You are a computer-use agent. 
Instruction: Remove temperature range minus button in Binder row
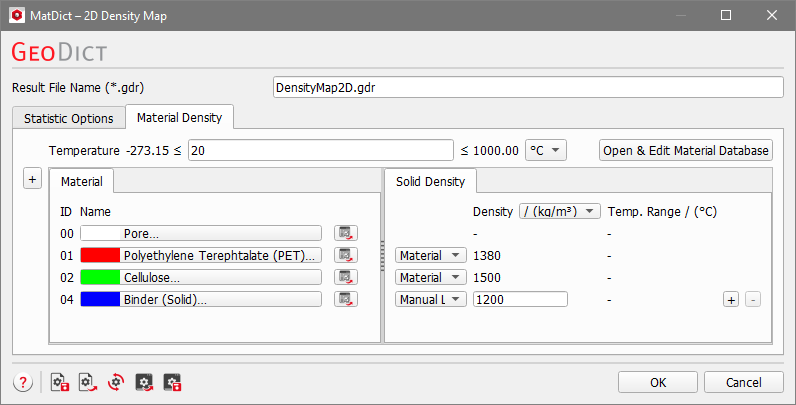point(753,299)
